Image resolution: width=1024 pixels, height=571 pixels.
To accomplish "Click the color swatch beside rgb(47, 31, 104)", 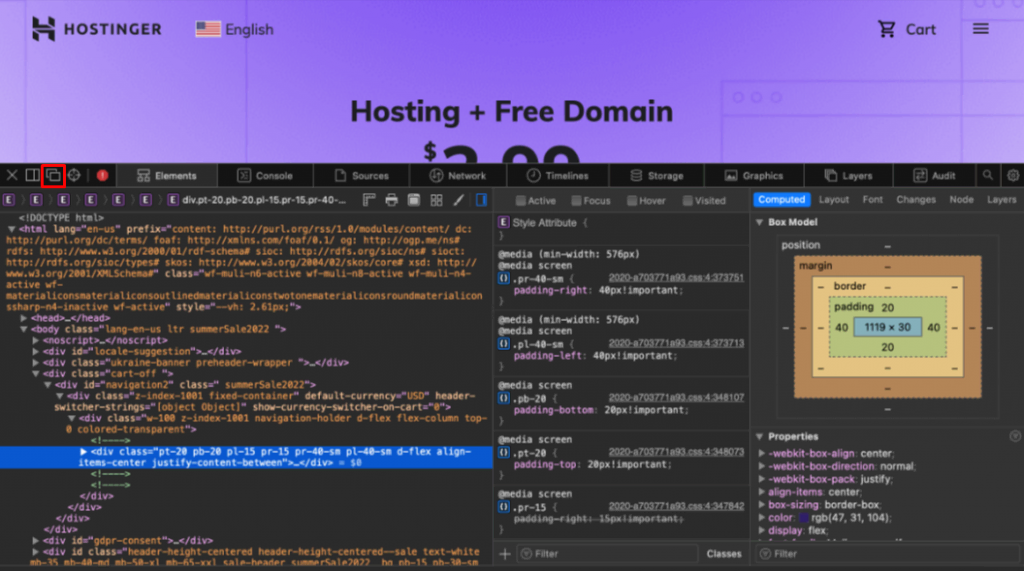I will click(804, 518).
